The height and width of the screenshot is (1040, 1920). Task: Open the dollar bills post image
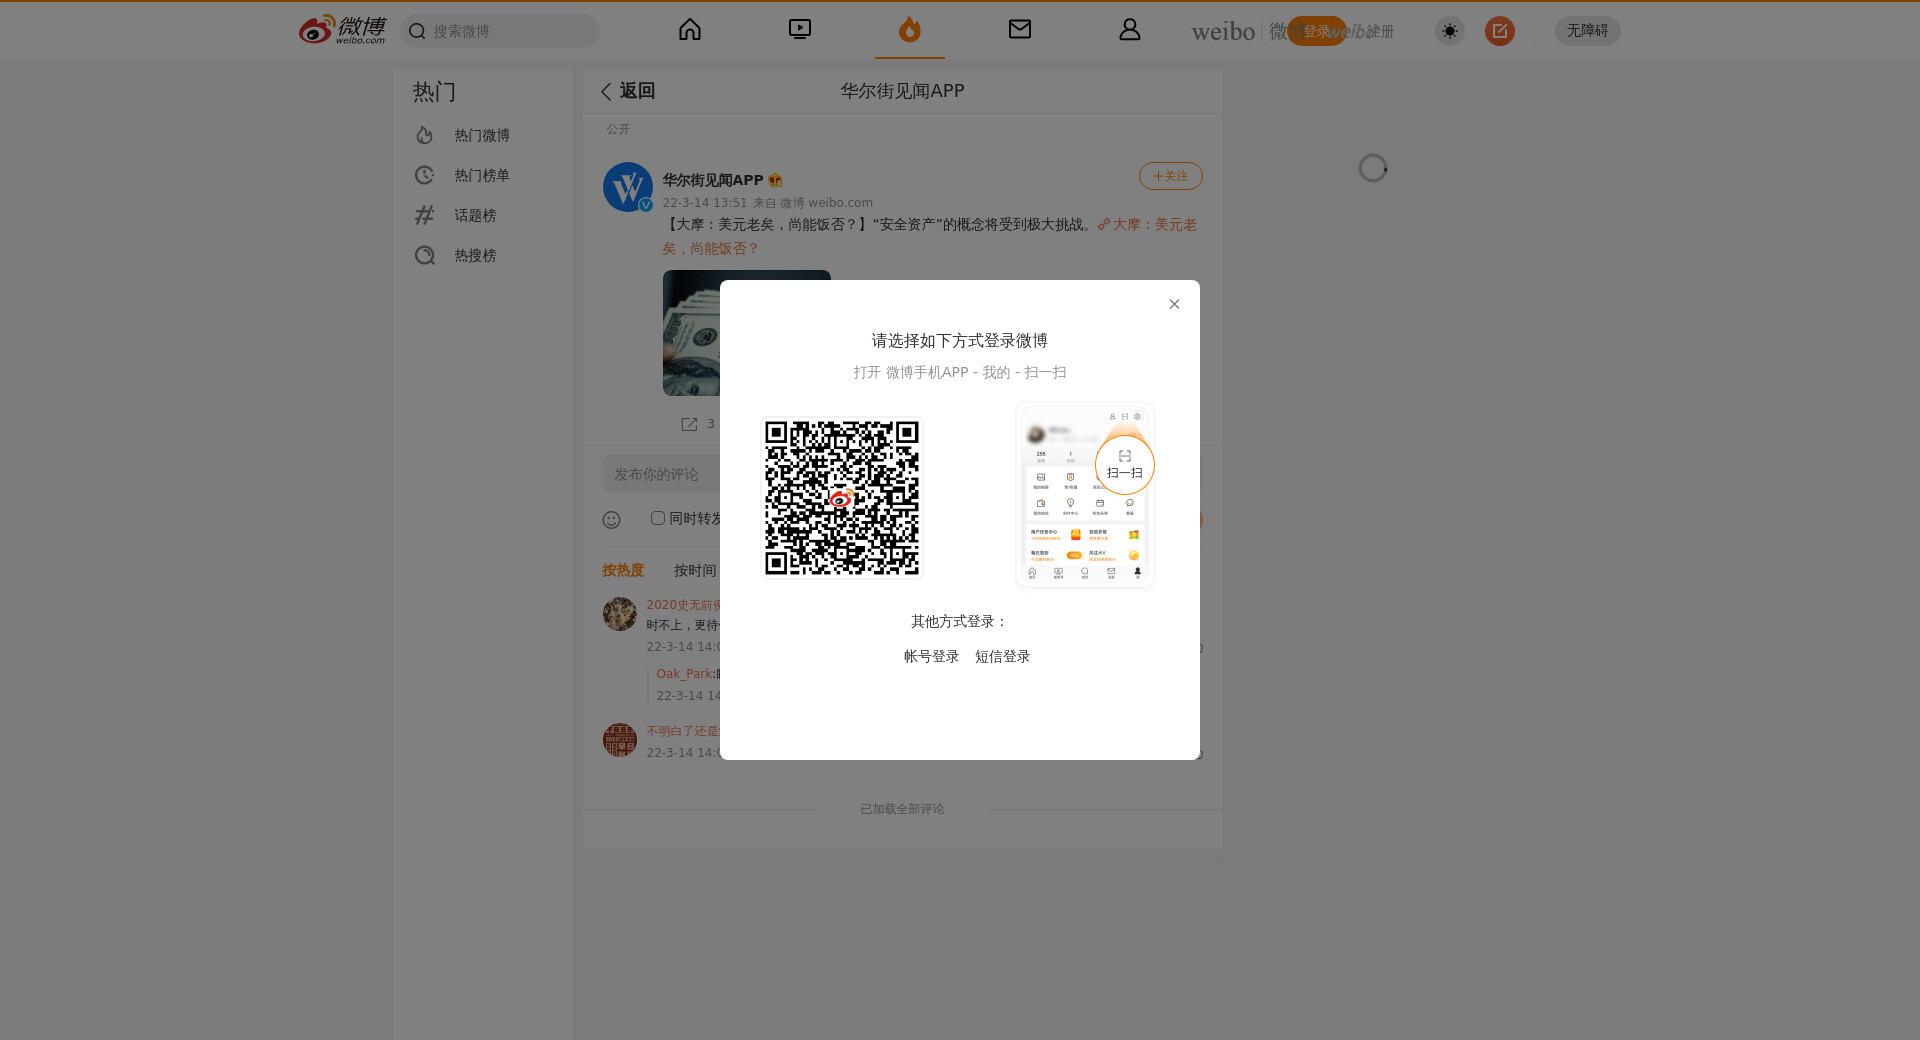pyautogui.click(x=747, y=333)
